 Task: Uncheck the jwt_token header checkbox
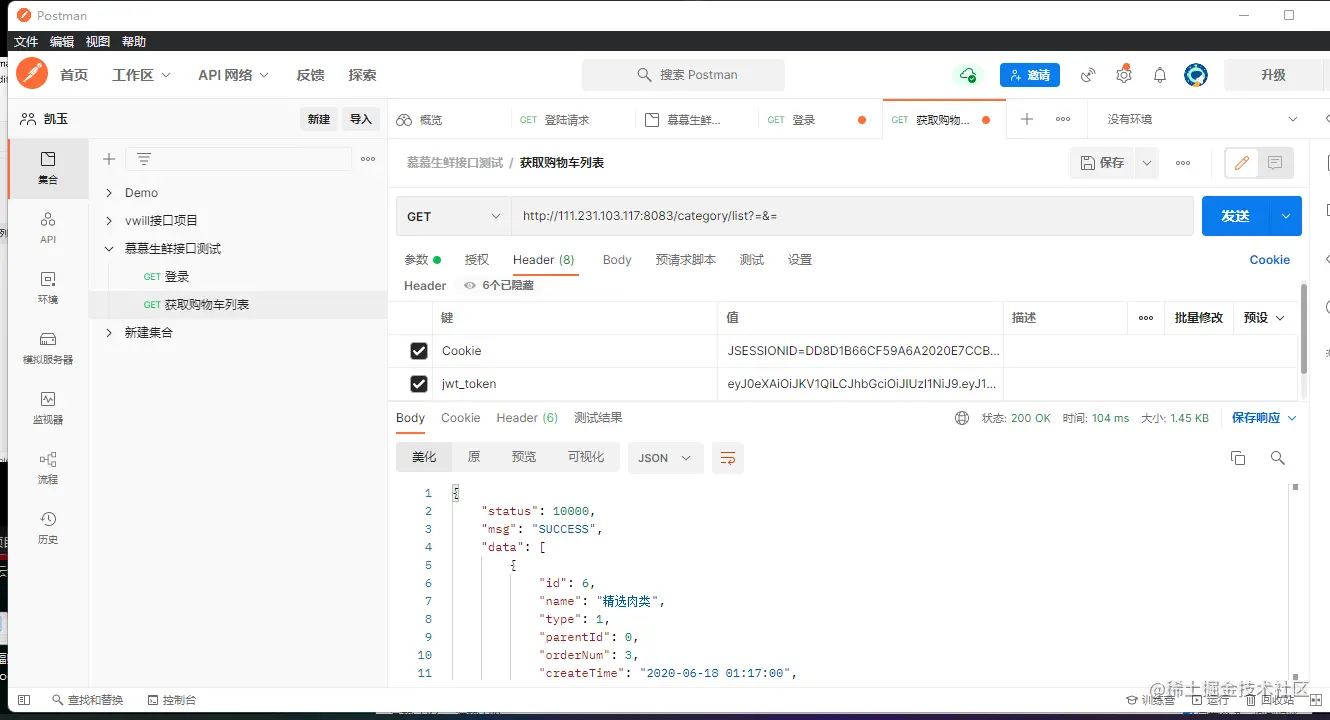coord(419,384)
